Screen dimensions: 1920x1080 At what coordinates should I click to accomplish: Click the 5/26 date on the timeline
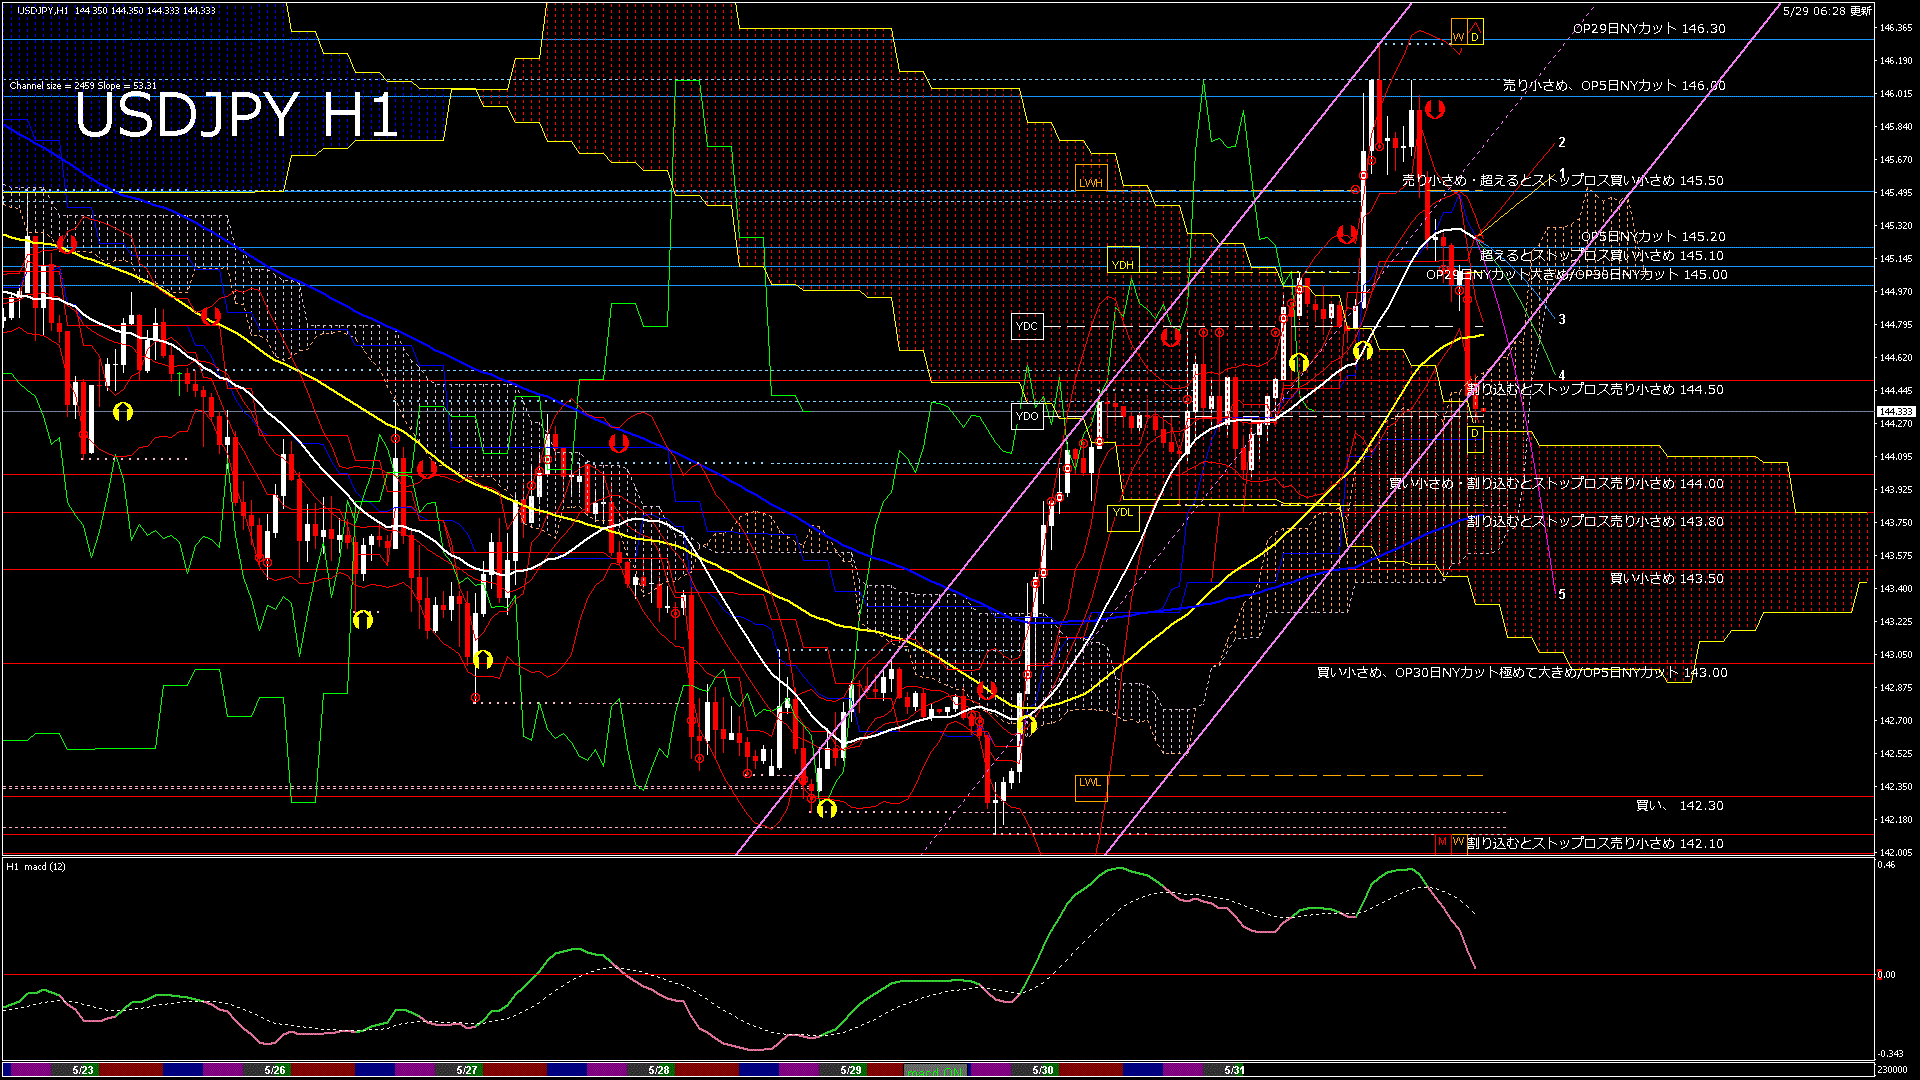(275, 1070)
